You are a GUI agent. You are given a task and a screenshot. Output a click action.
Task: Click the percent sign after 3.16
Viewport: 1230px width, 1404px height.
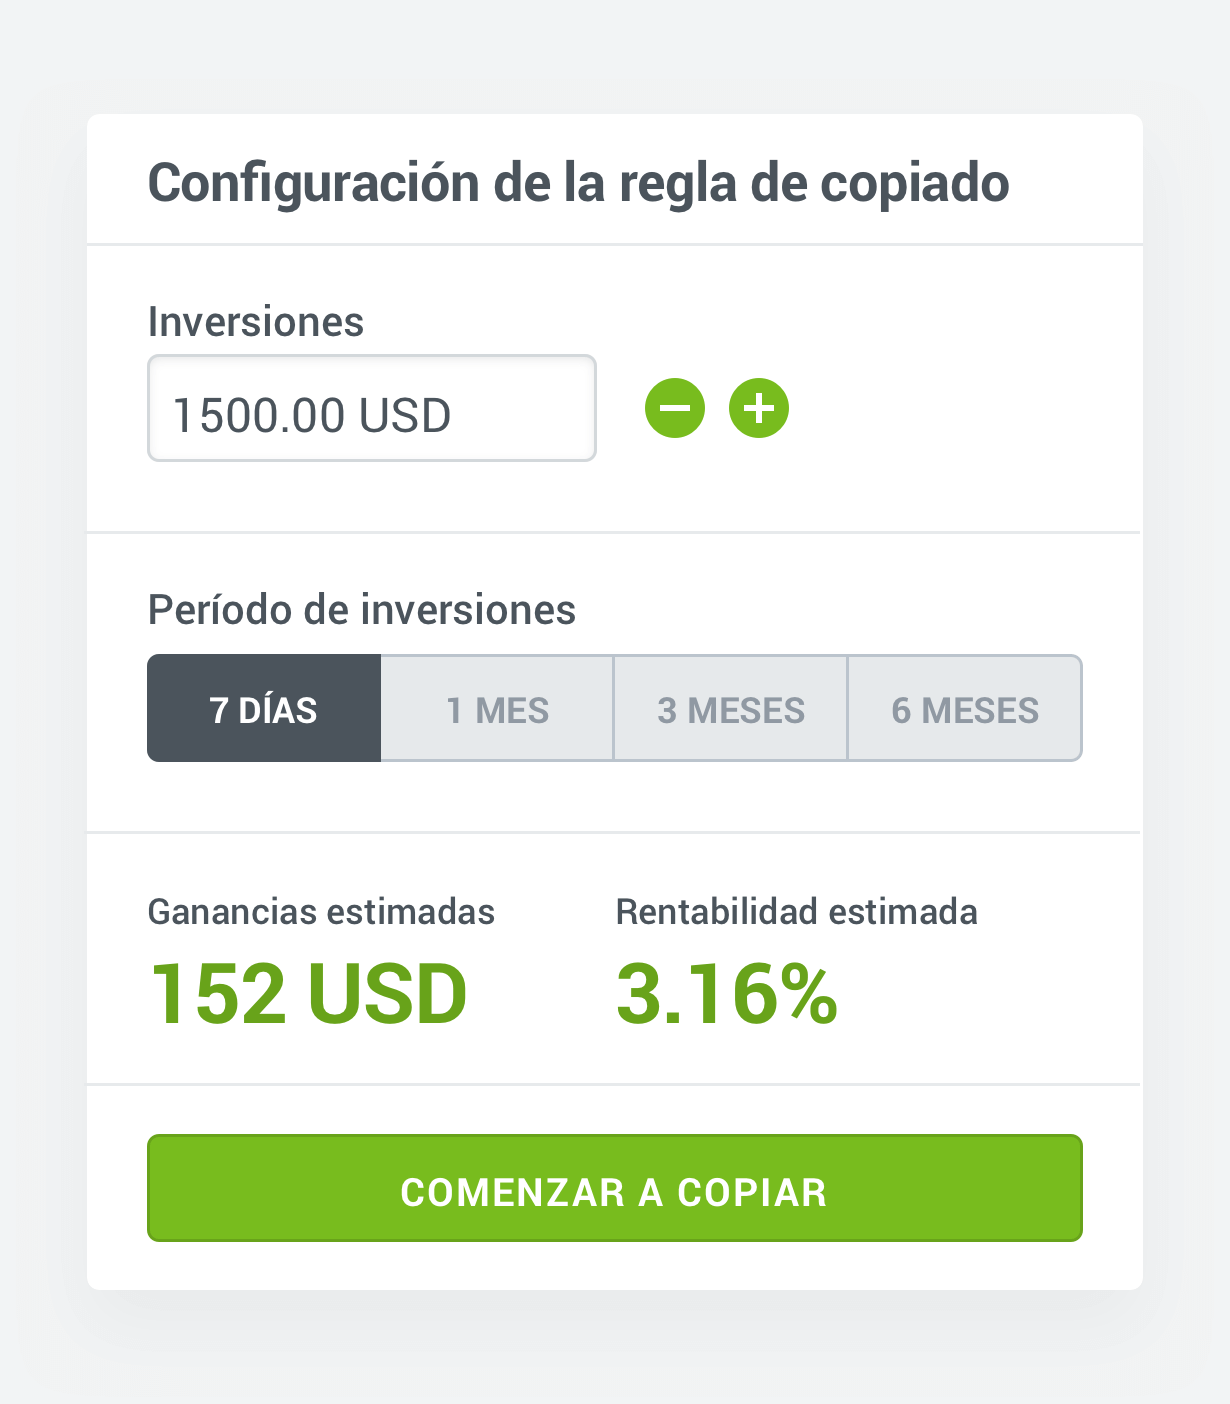point(808,994)
